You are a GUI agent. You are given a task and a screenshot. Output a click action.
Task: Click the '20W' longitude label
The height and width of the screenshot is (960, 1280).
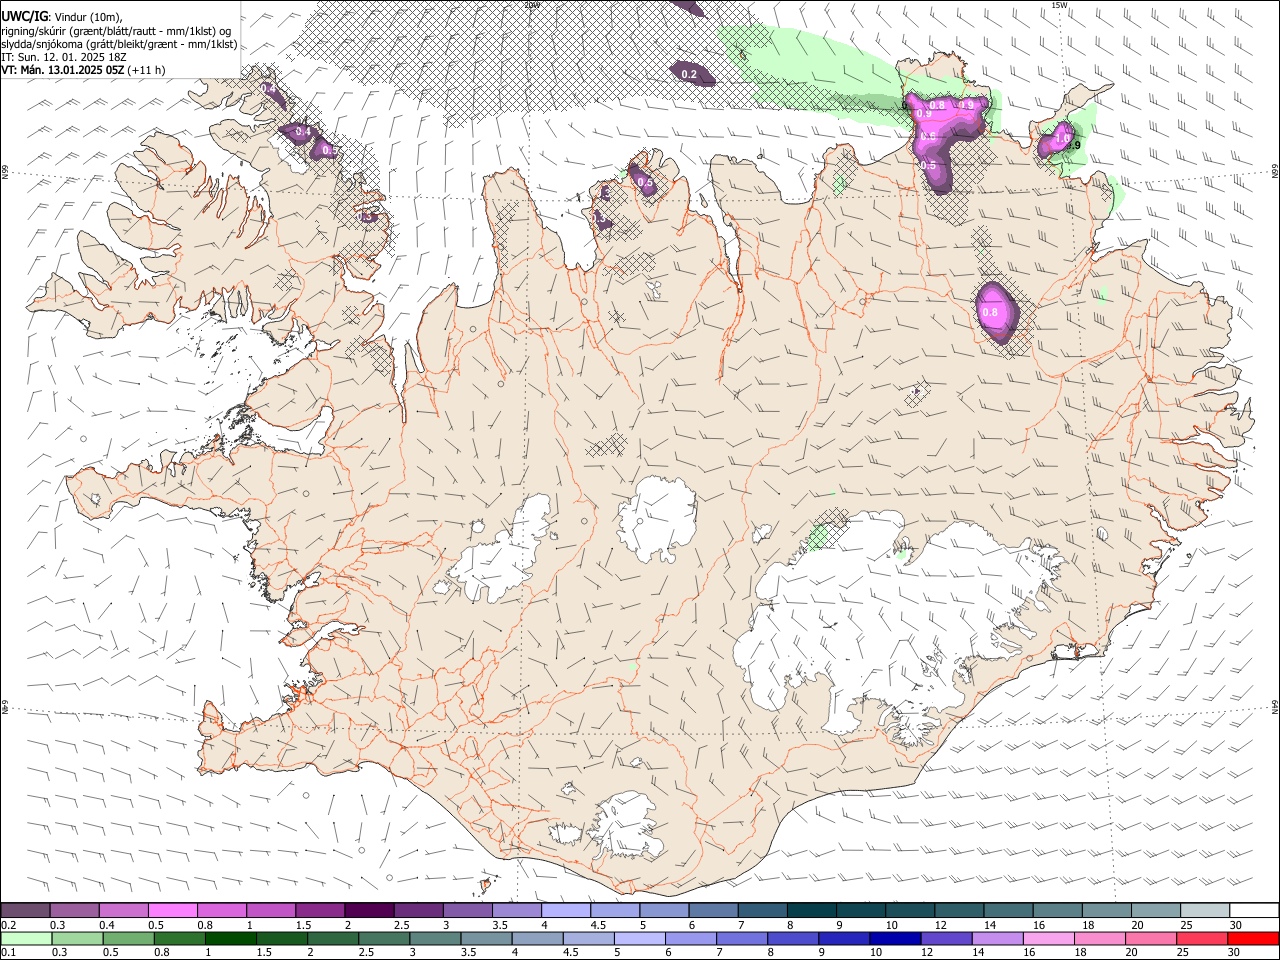532,5
